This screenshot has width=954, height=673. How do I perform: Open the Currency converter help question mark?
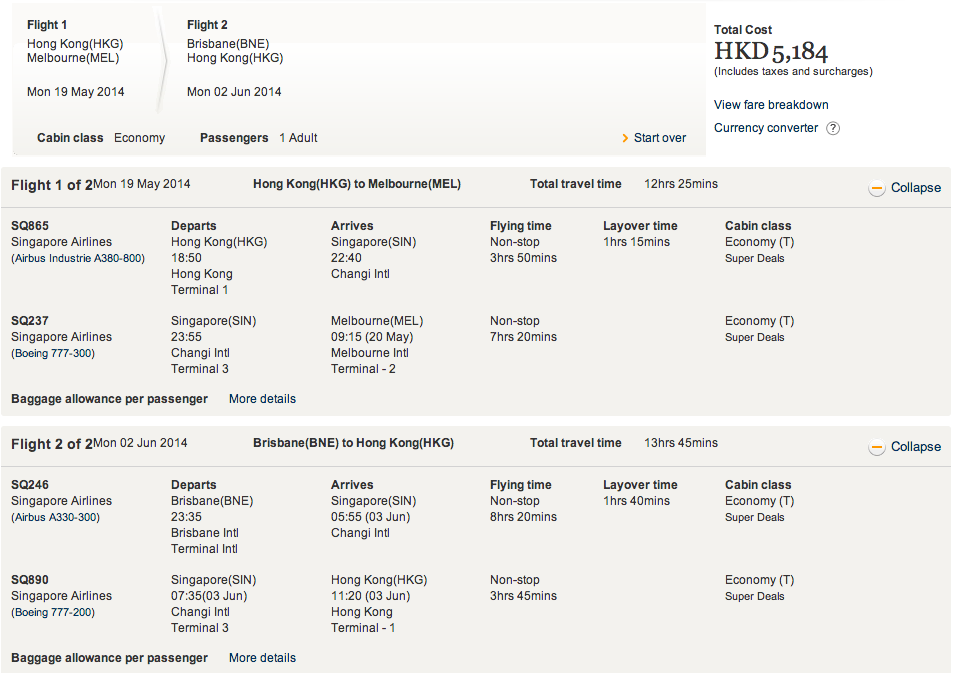(833, 128)
